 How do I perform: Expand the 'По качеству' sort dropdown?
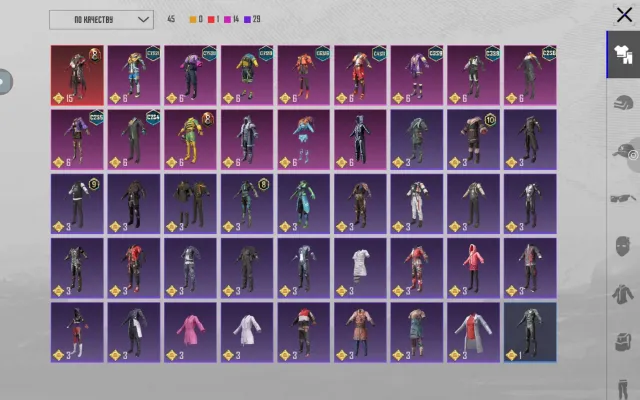point(101,20)
